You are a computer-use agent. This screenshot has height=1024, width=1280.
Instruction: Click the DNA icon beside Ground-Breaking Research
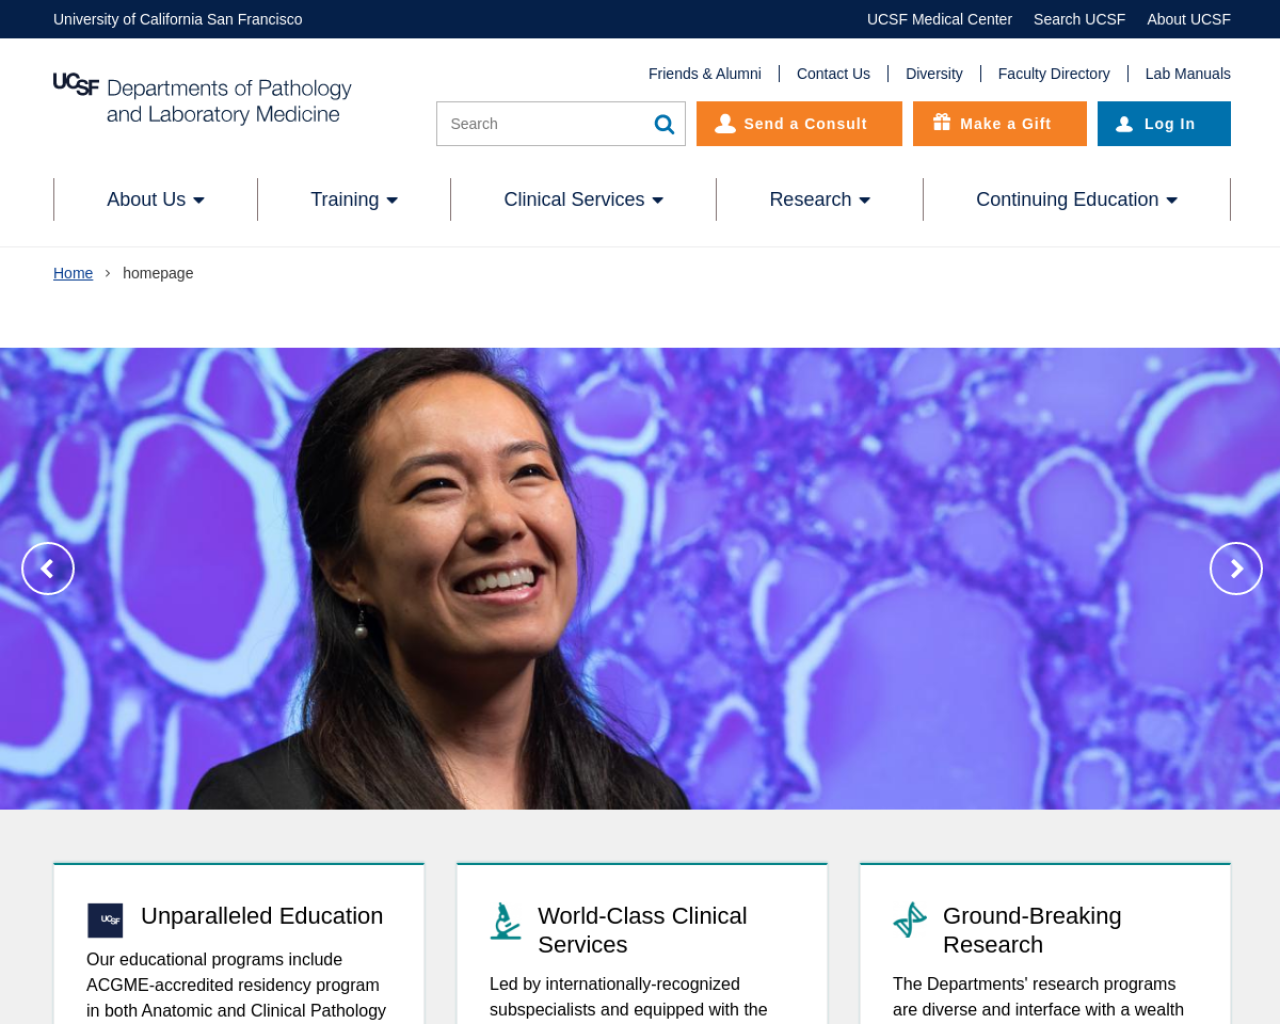pyautogui.click(x=910, y=920)
